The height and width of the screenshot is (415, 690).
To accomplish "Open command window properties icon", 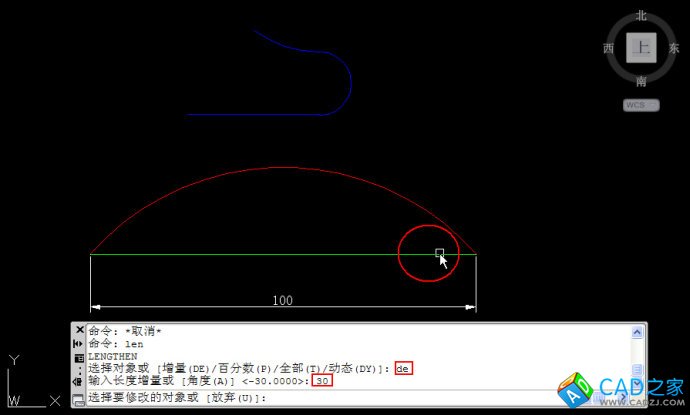I will (x=79, y=356).
